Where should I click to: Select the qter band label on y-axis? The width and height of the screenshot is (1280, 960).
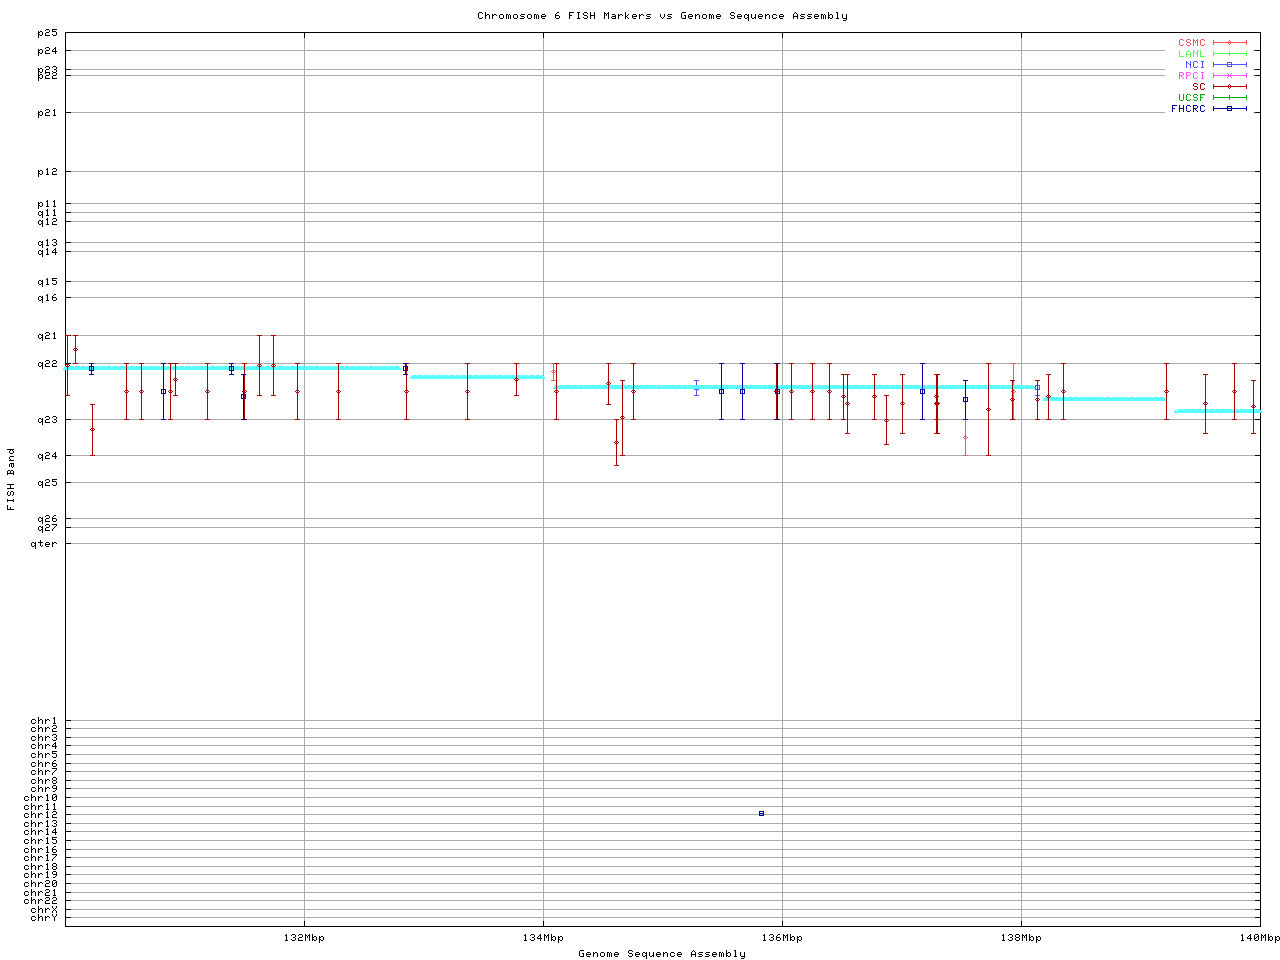click(x=44, y=544)
